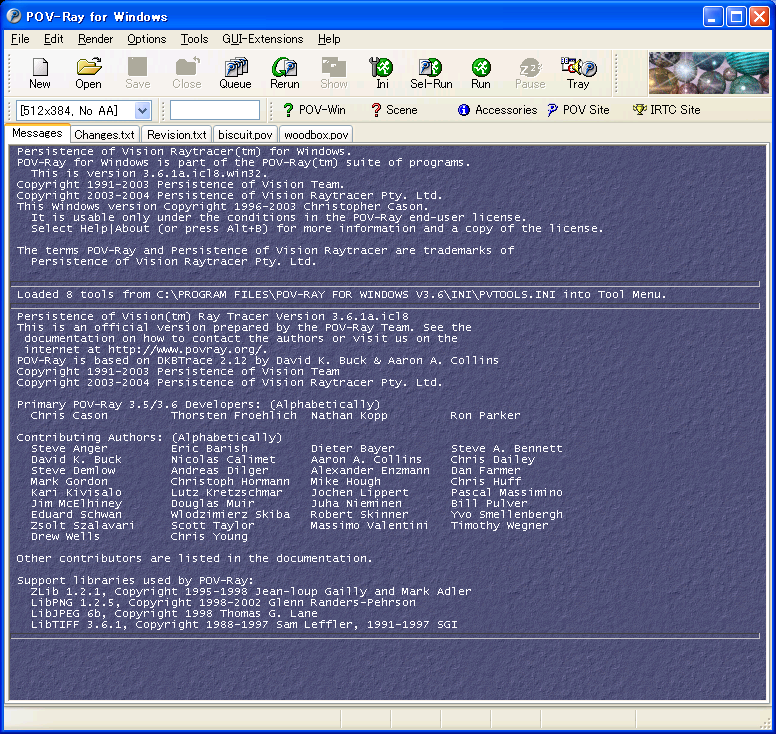Switch to the Revision.txt tab
This screenshot has height=734, width=776.
[x=177, y=135]
